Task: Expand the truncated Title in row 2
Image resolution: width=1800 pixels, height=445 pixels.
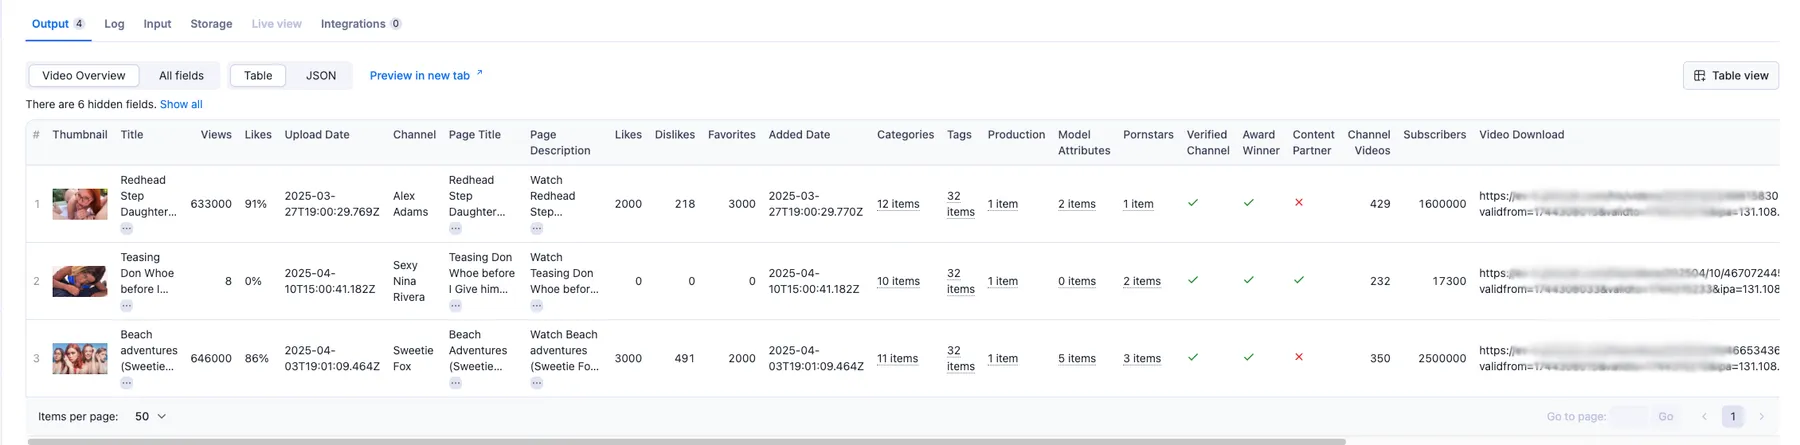Action: point(126,306)
